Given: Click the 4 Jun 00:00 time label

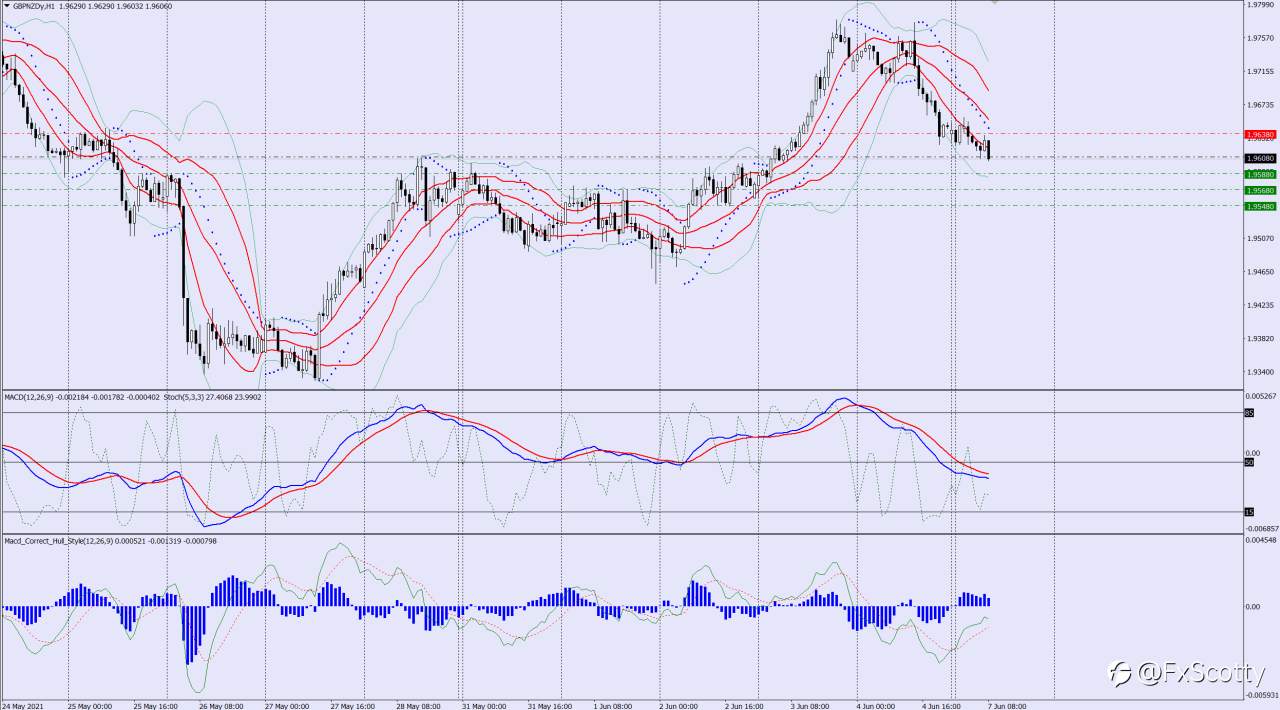Looking at the screenshot, I should point(878,704).
